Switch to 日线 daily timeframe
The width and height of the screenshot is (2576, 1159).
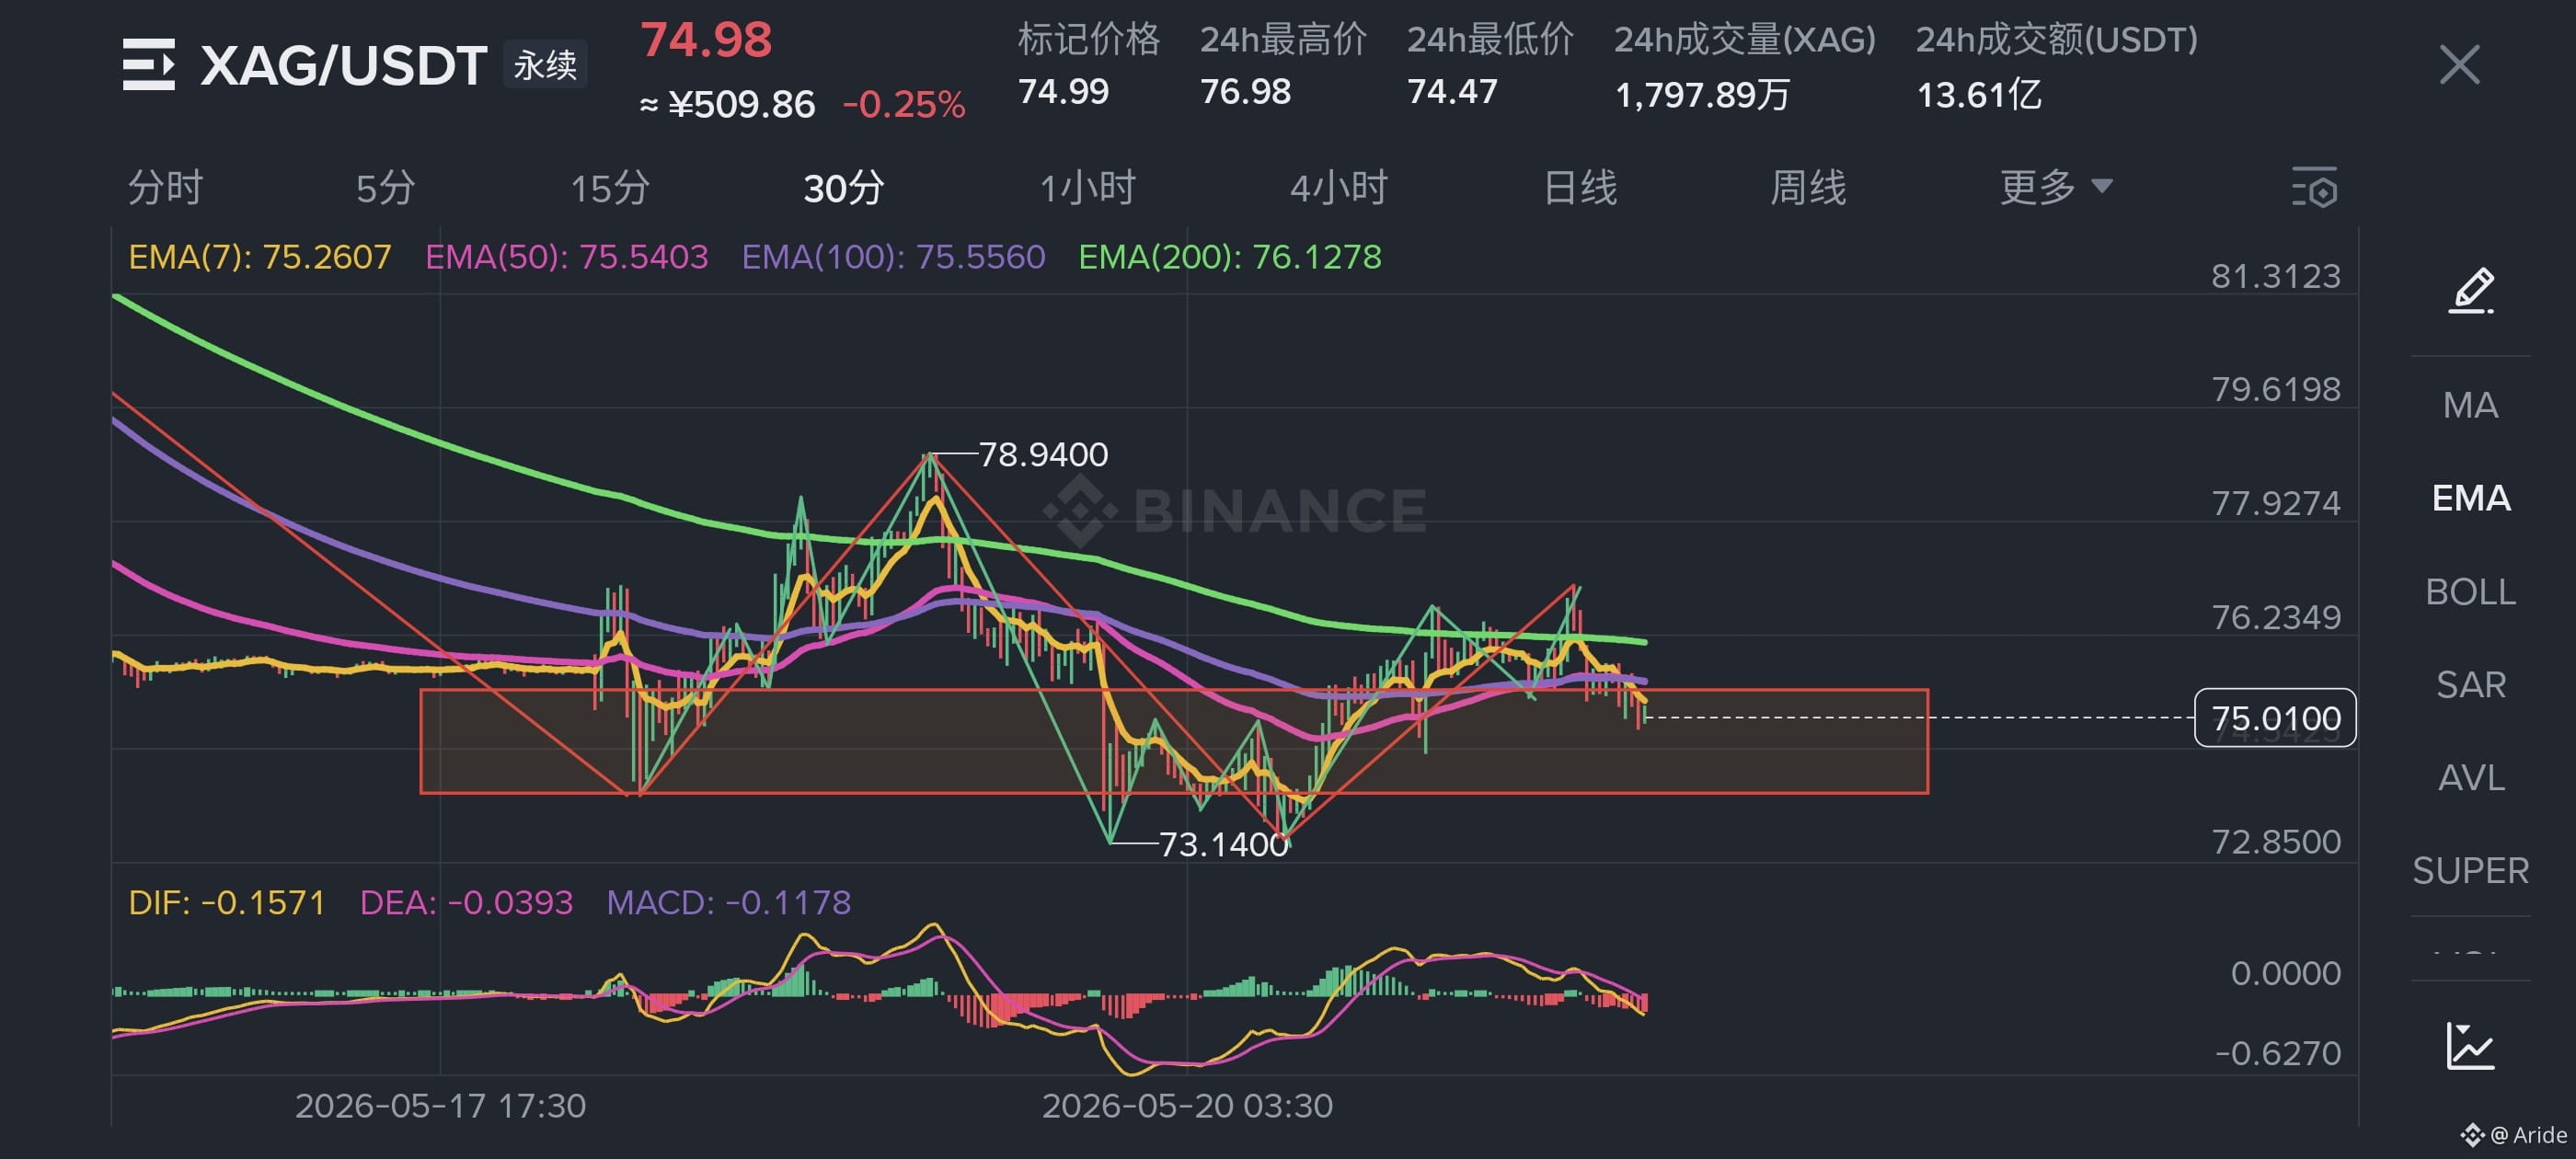point(1580,187)
